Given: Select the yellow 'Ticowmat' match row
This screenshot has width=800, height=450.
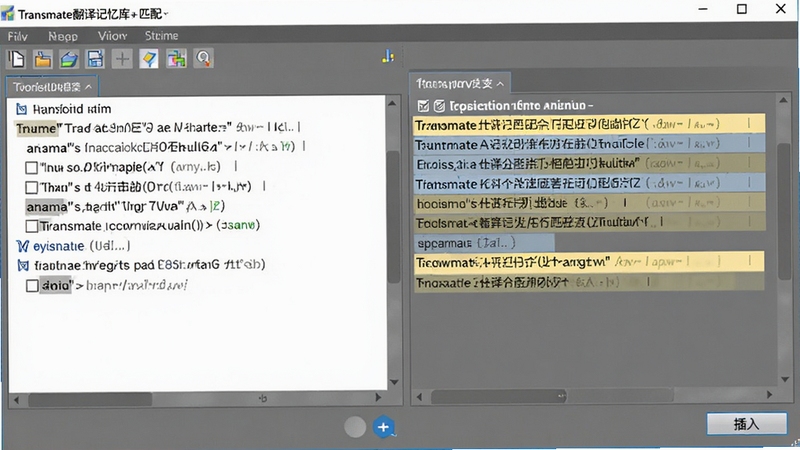Looking at the screenshot, I should [589, 262].
